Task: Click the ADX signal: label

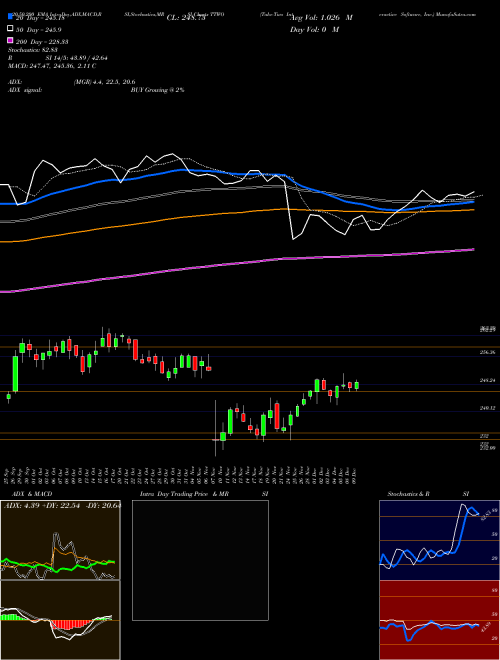Action: 25,90
